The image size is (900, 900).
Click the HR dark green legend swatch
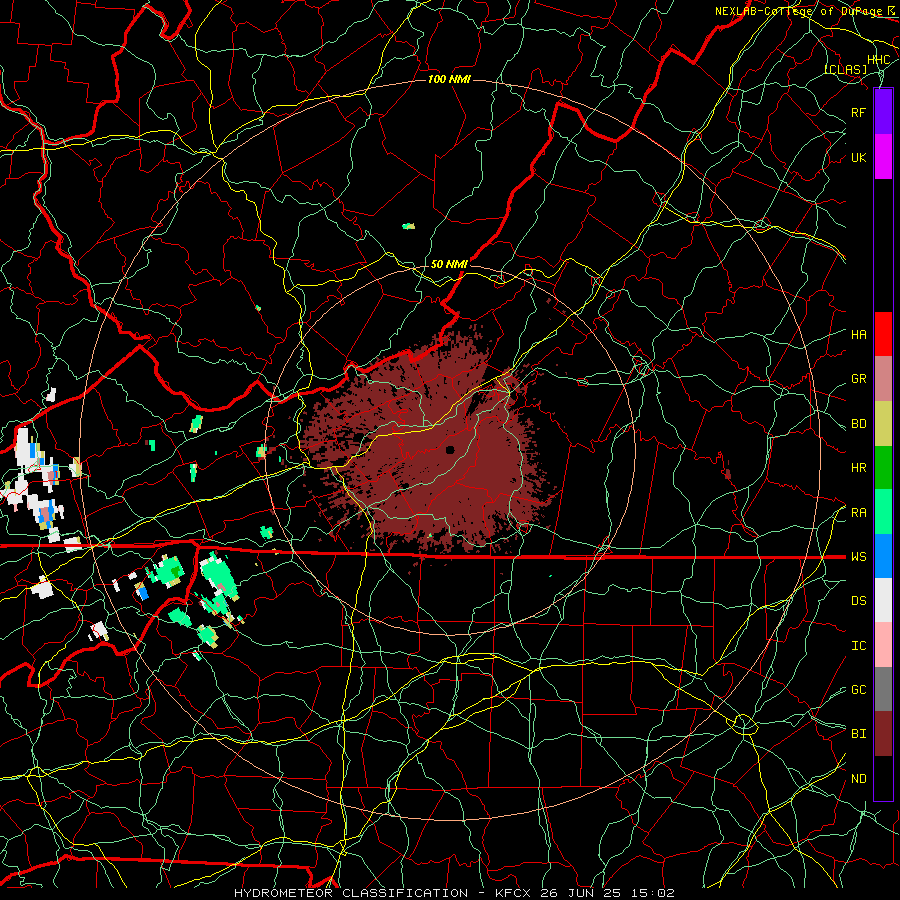(x=883, y=468)
